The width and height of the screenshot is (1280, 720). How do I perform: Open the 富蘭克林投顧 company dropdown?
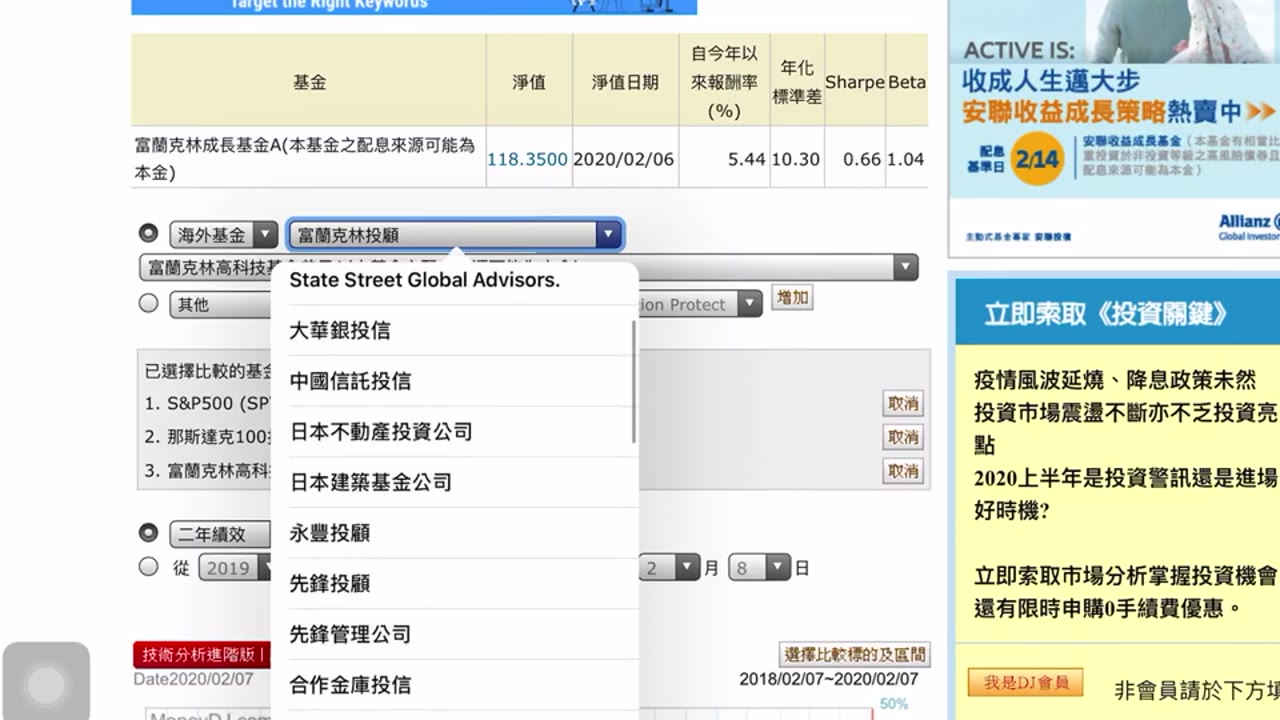point(456,235)
